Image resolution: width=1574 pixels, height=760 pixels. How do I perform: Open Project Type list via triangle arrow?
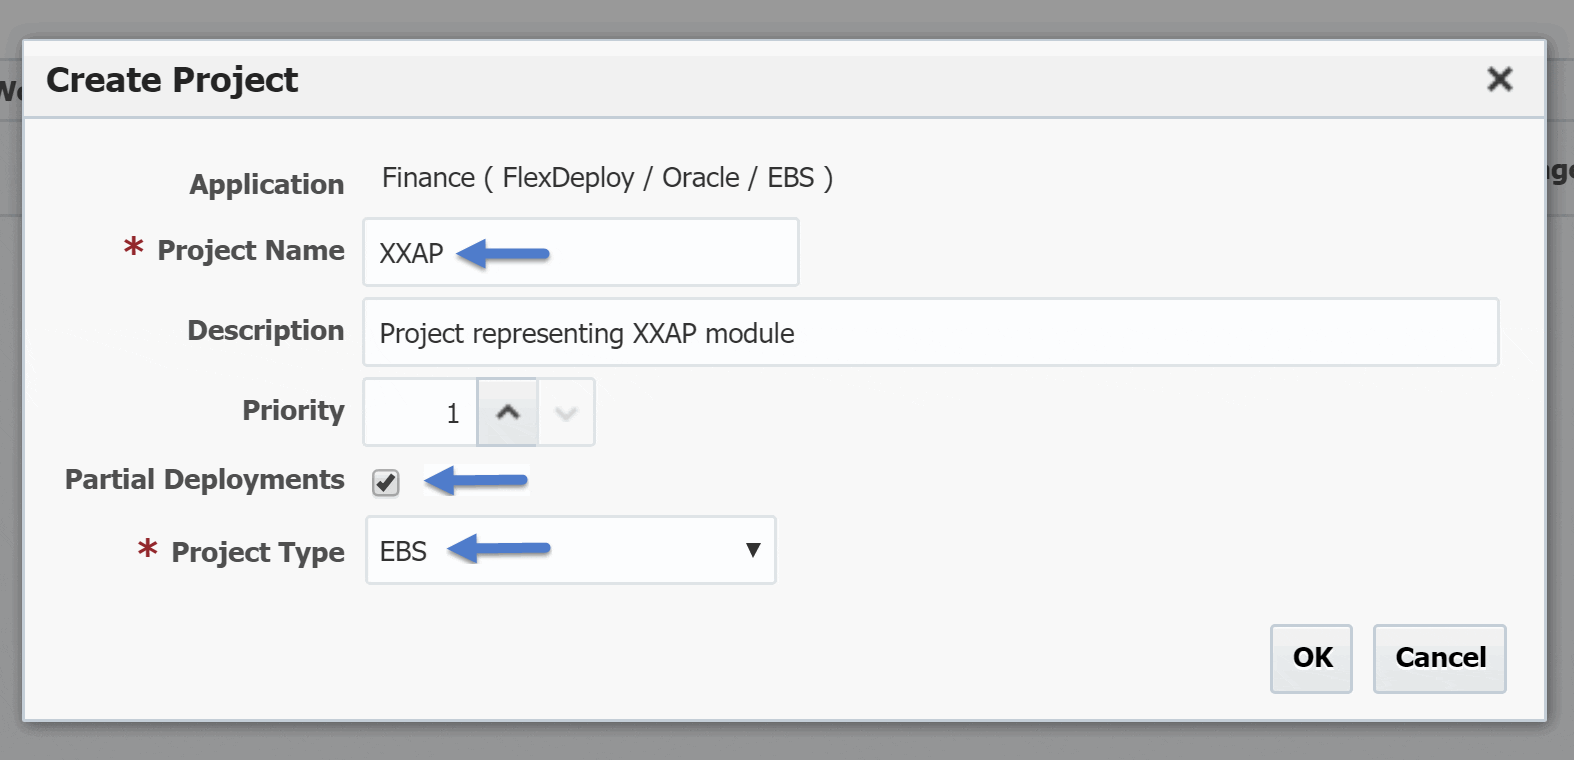(753, 550)
